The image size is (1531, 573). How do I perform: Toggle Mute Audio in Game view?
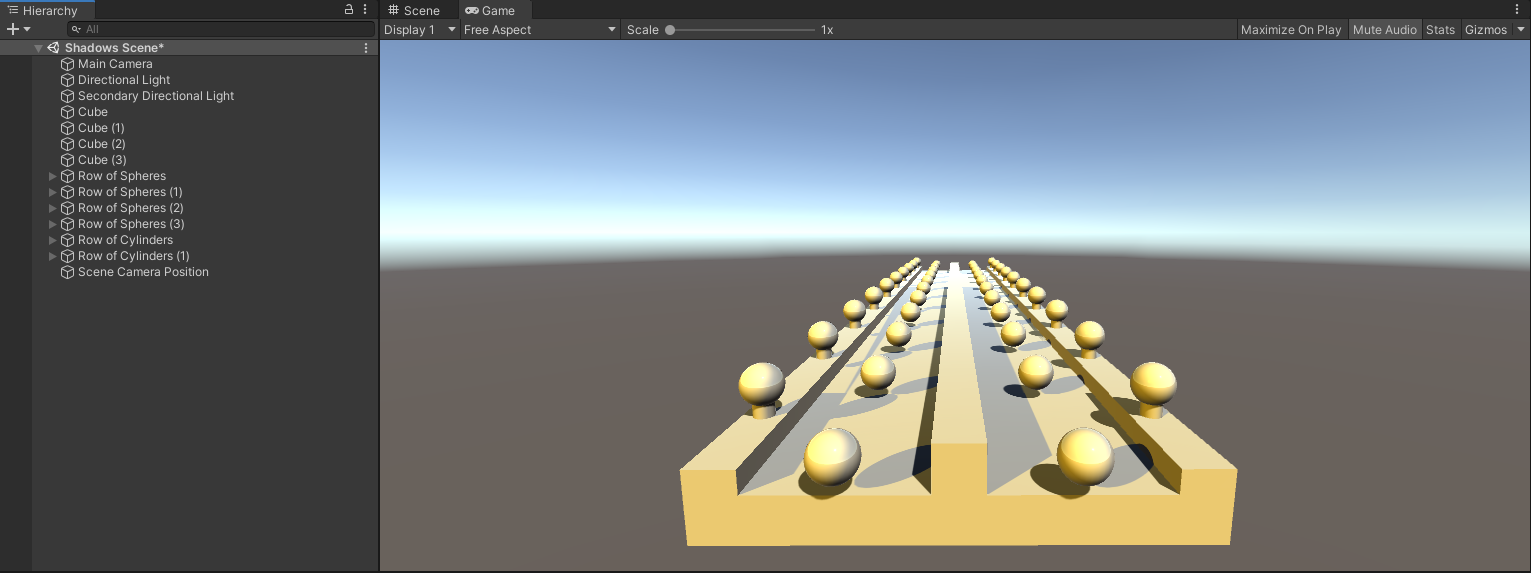tap(1385, 30)
